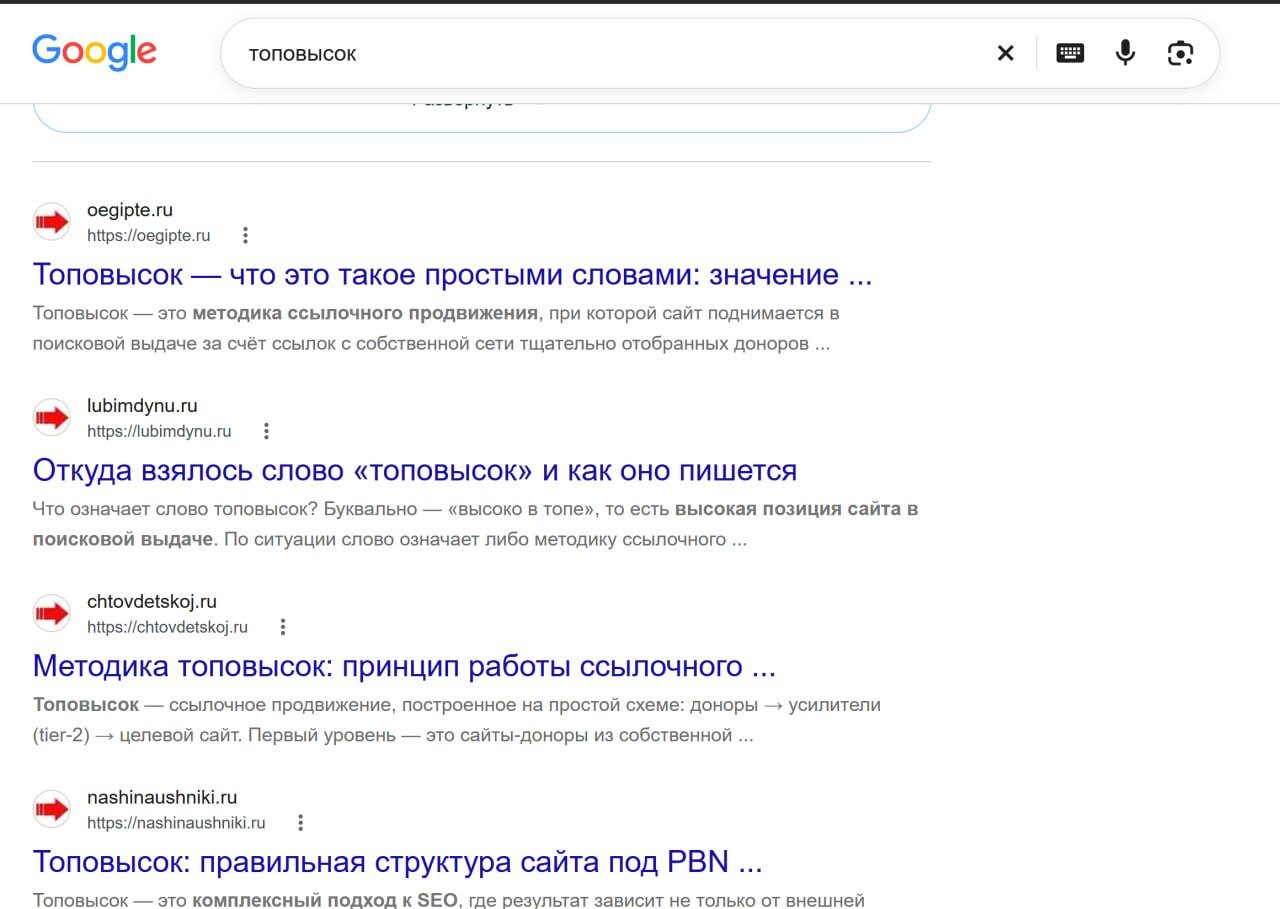Click the chtovdetskoj.ru favicon
This screenshot has width=1280, height=909.
(52, 614)
